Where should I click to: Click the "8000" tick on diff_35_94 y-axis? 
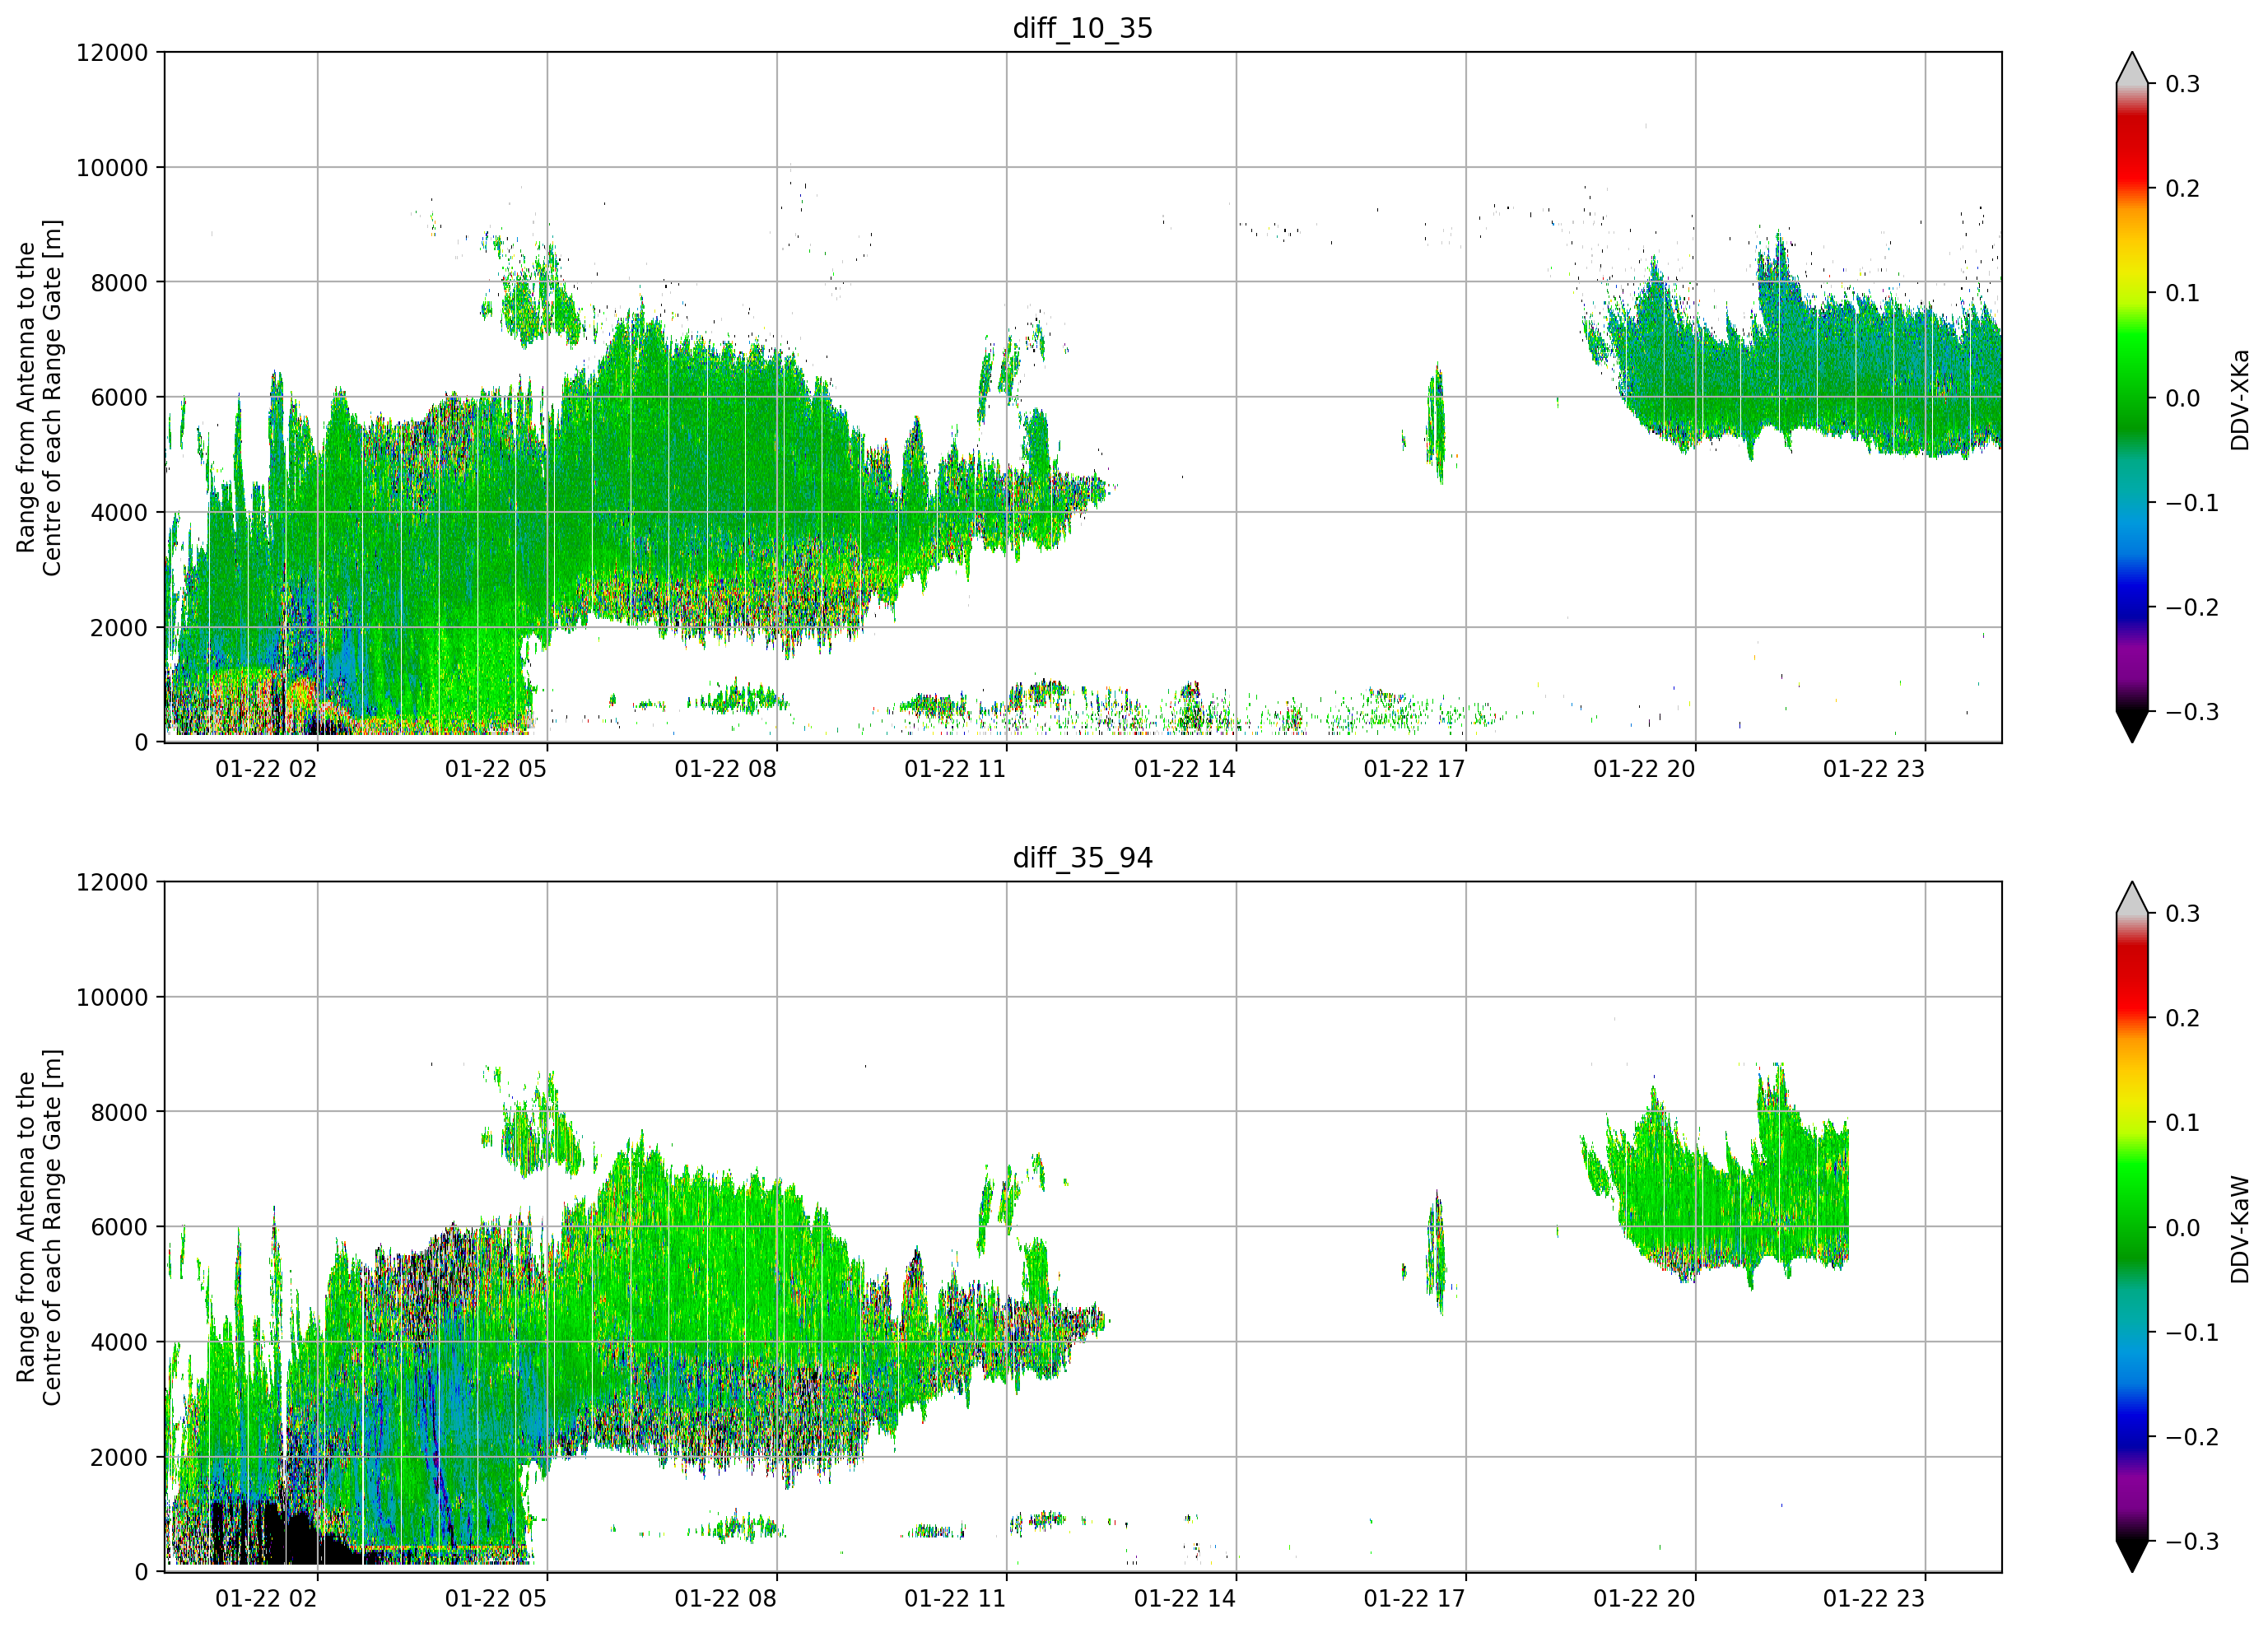(119, 1112)
